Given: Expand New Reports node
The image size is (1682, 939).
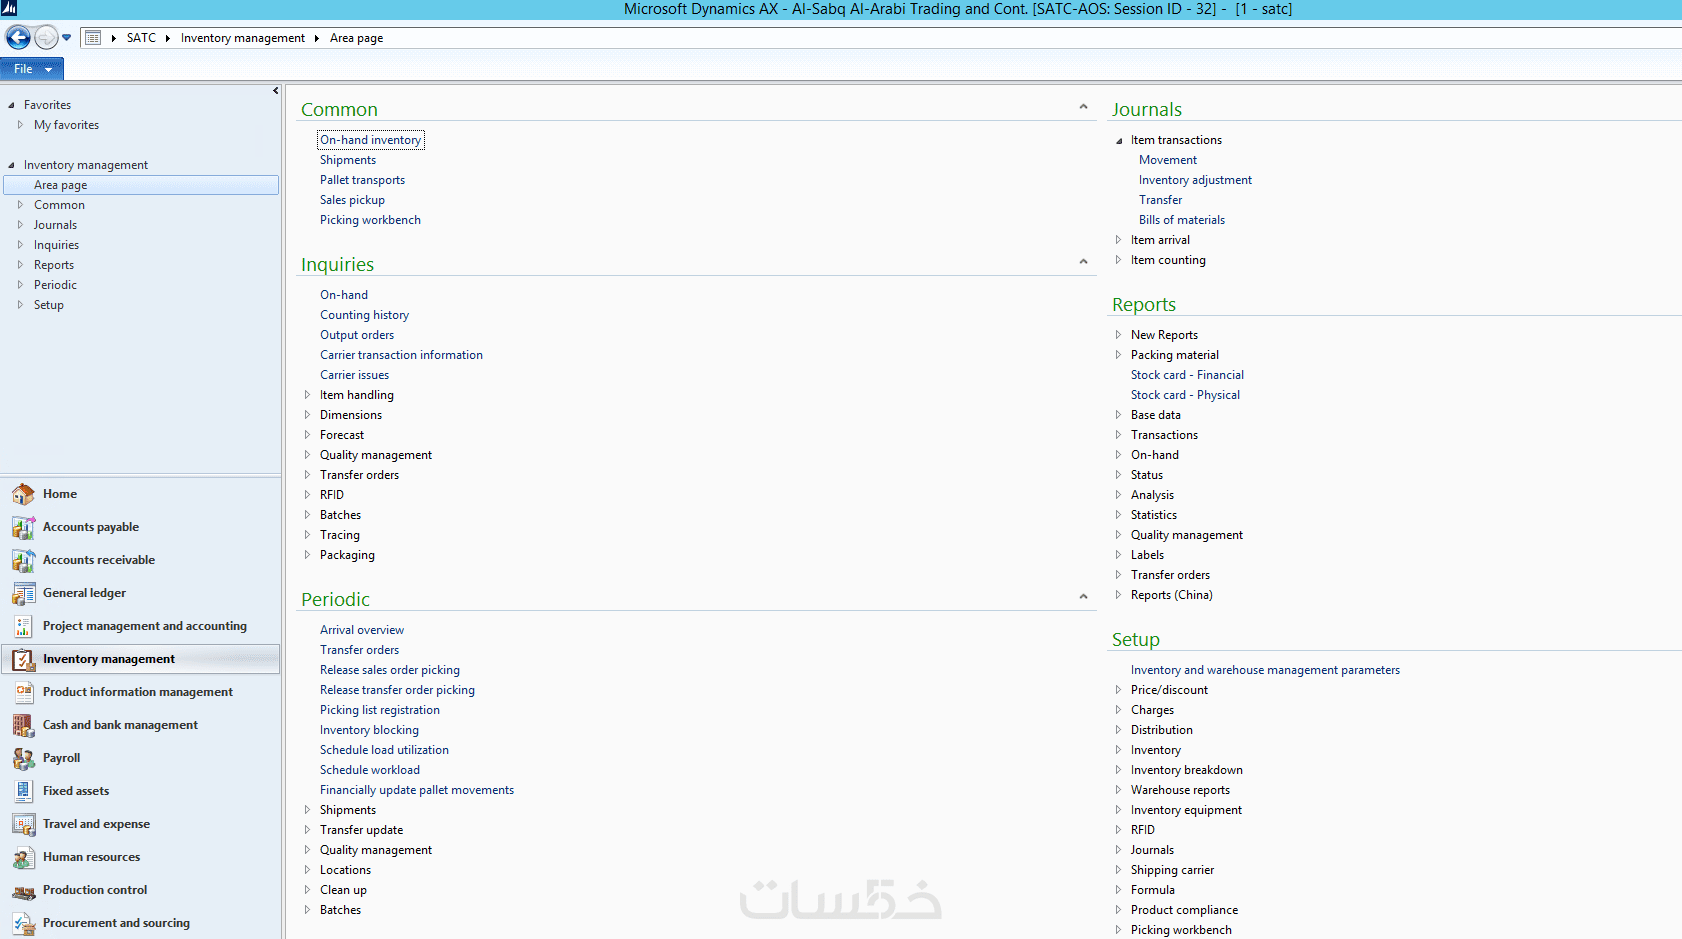Looking at the screenshot, I should 1118,335.
